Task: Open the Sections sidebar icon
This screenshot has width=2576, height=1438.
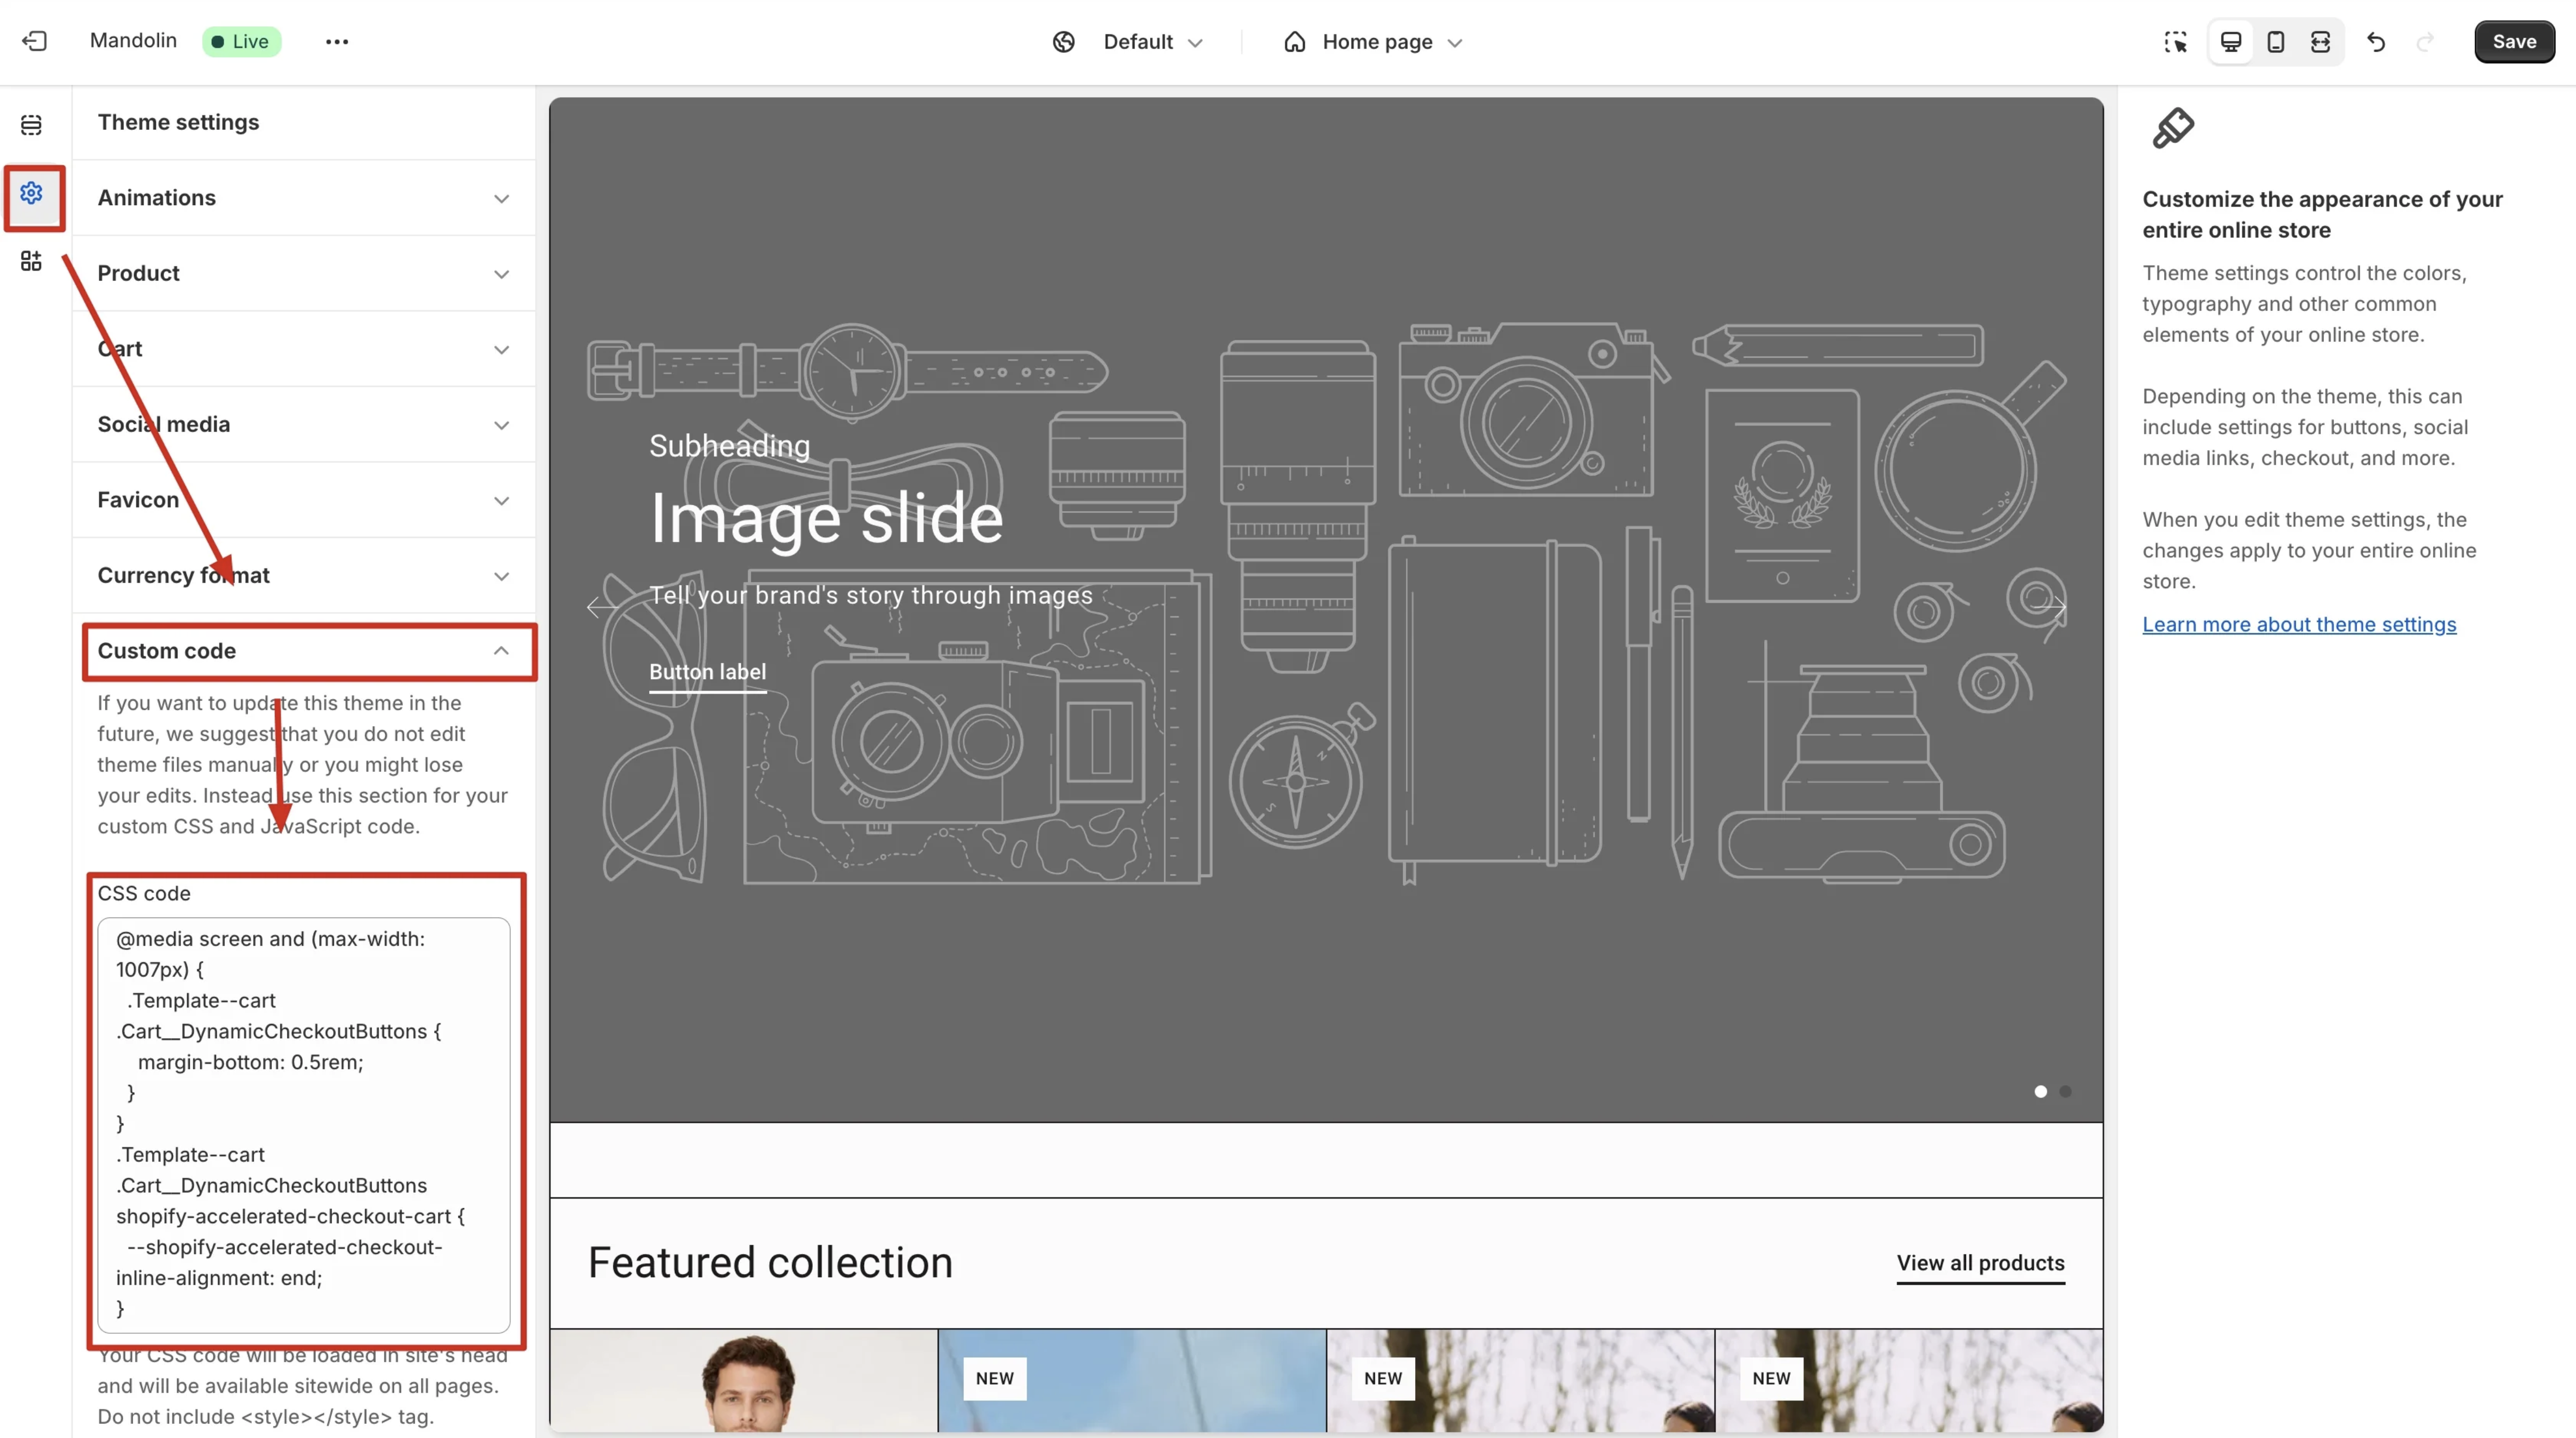Action: pyautogui.click(x=31, y=124)
